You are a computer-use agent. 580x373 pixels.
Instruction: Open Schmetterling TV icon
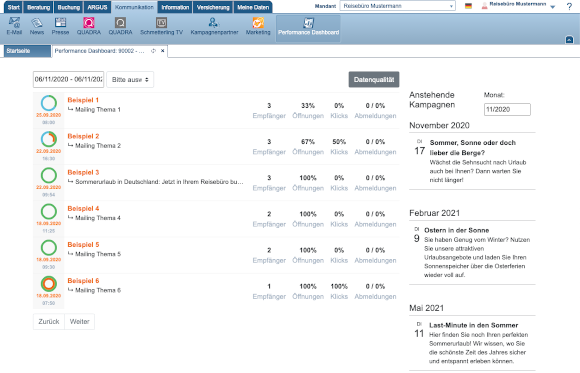click(x=161, y=26)
